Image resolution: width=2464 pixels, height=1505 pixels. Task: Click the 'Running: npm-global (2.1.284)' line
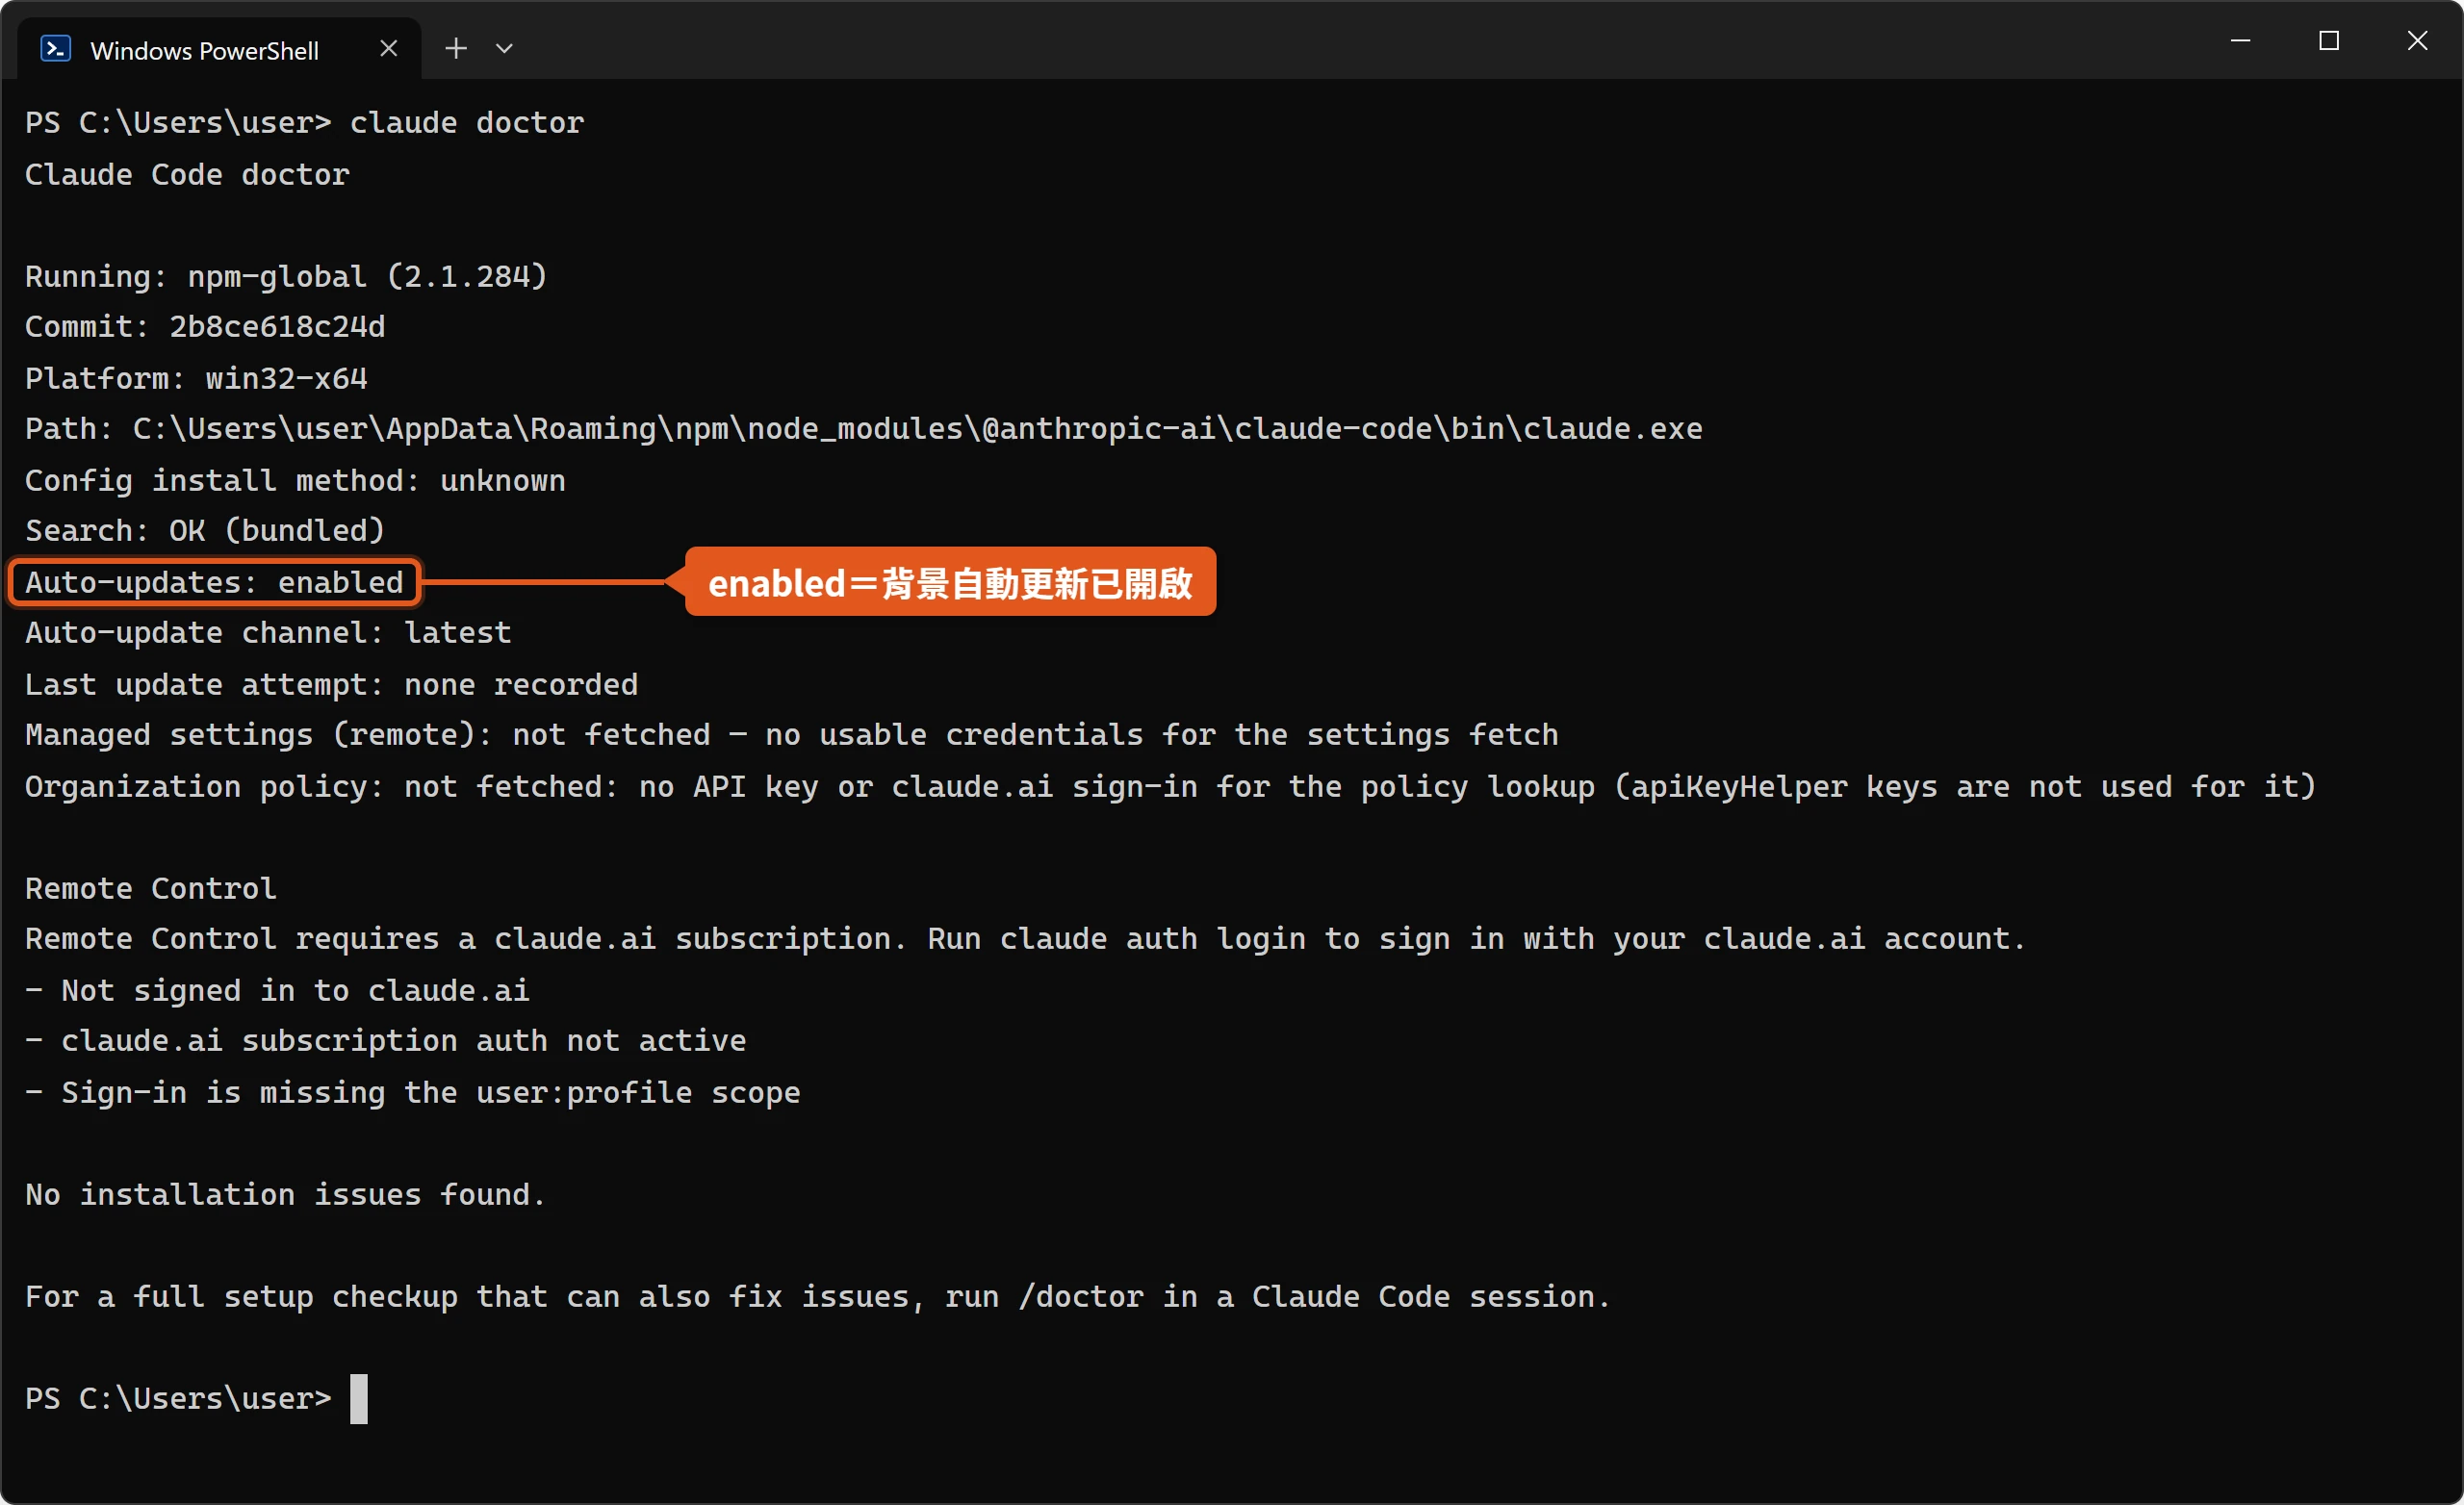coord(286,277)
